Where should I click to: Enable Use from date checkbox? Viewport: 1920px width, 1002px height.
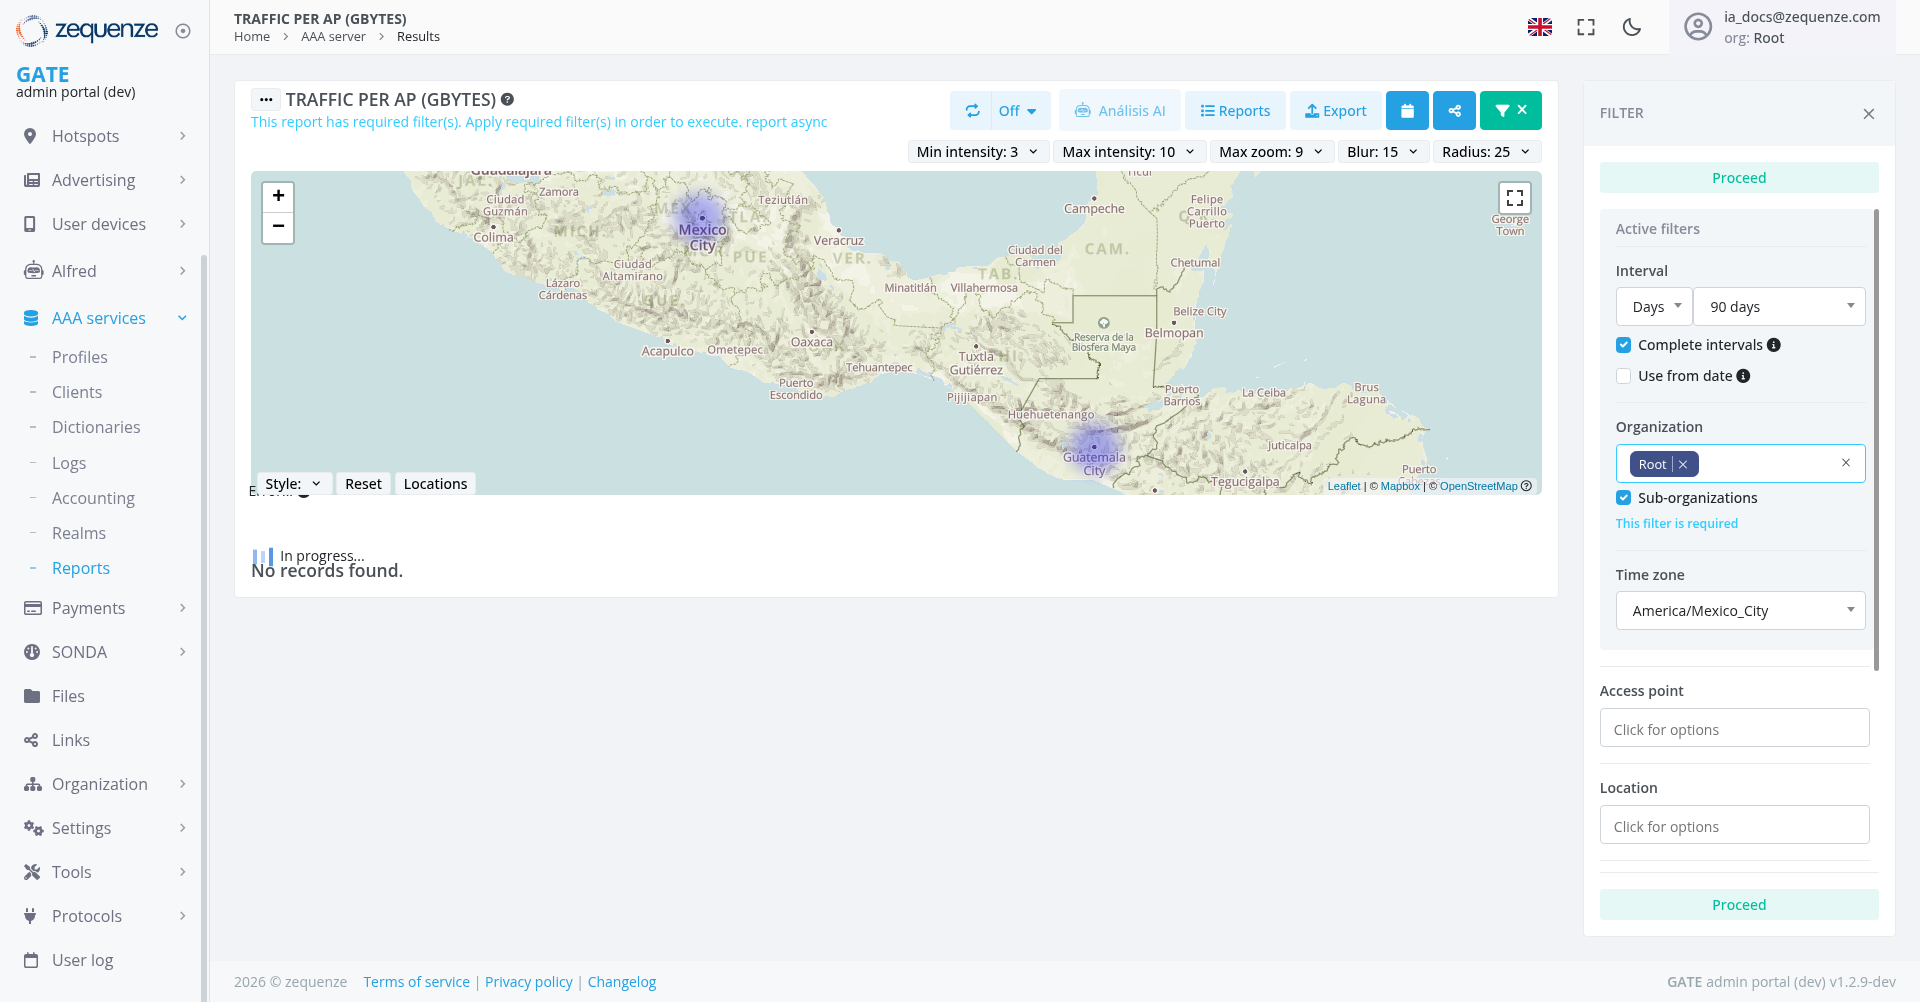coord(1624,376)
